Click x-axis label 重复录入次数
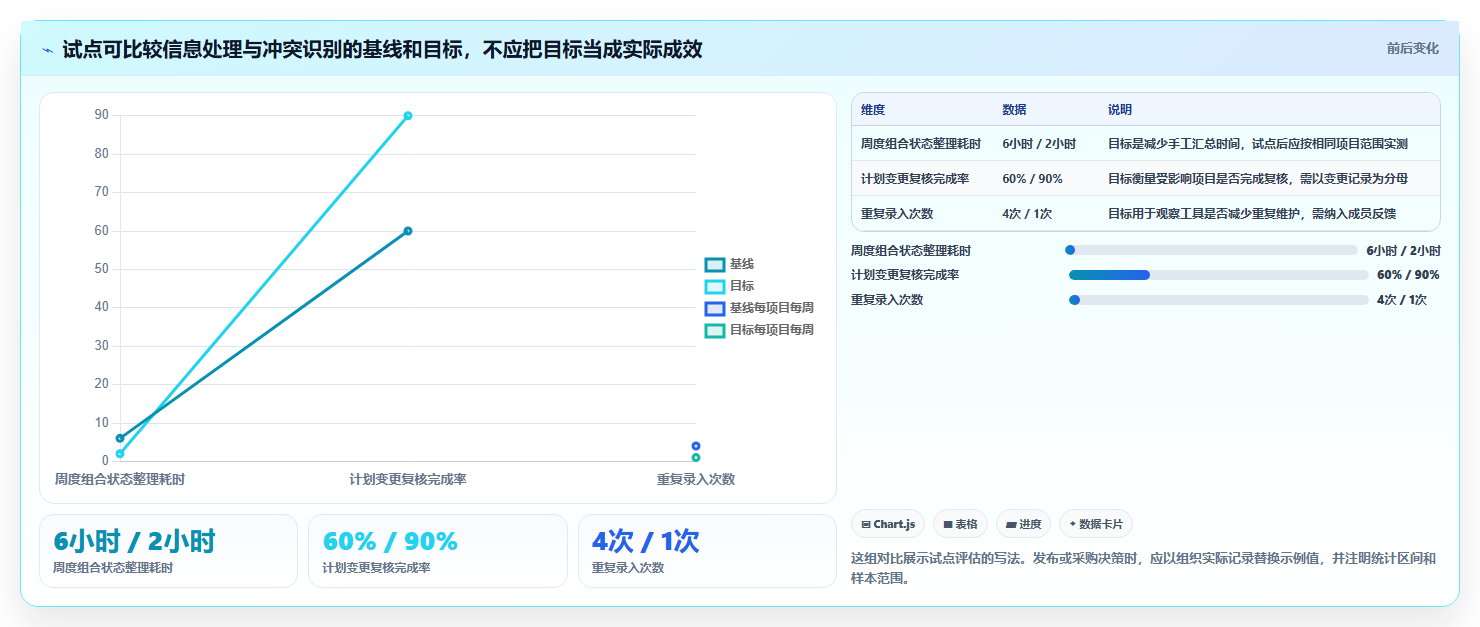1480x627 pixels. [x=696, y=479]
